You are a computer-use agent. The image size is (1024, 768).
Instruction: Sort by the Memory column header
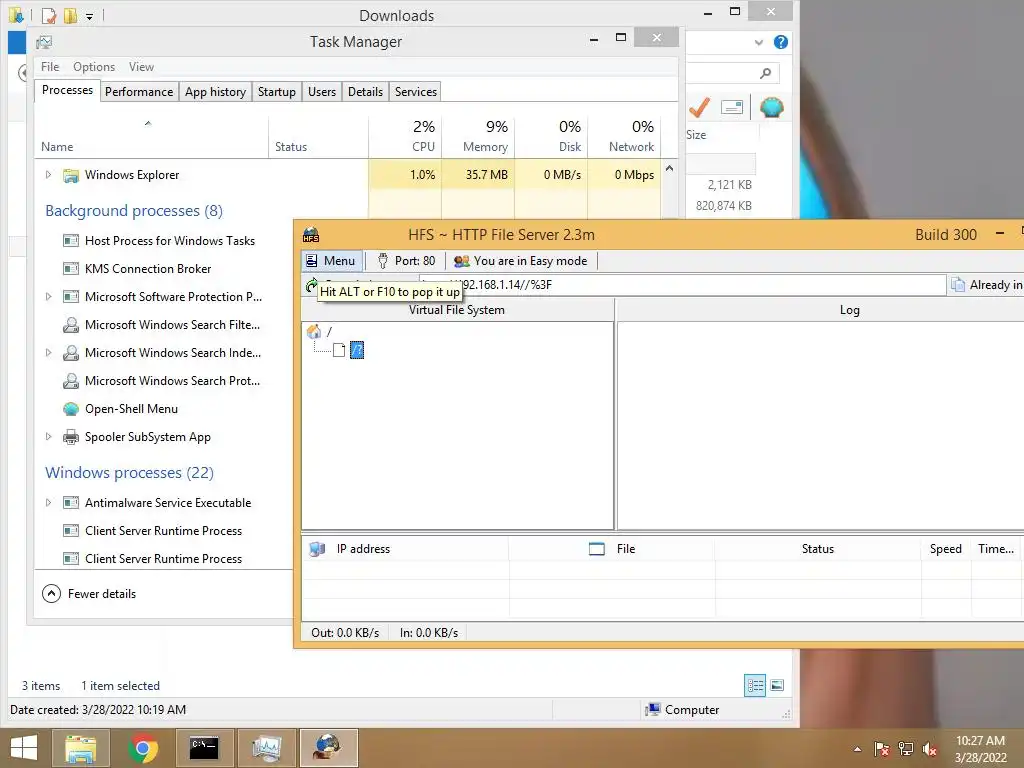(479, 136)
